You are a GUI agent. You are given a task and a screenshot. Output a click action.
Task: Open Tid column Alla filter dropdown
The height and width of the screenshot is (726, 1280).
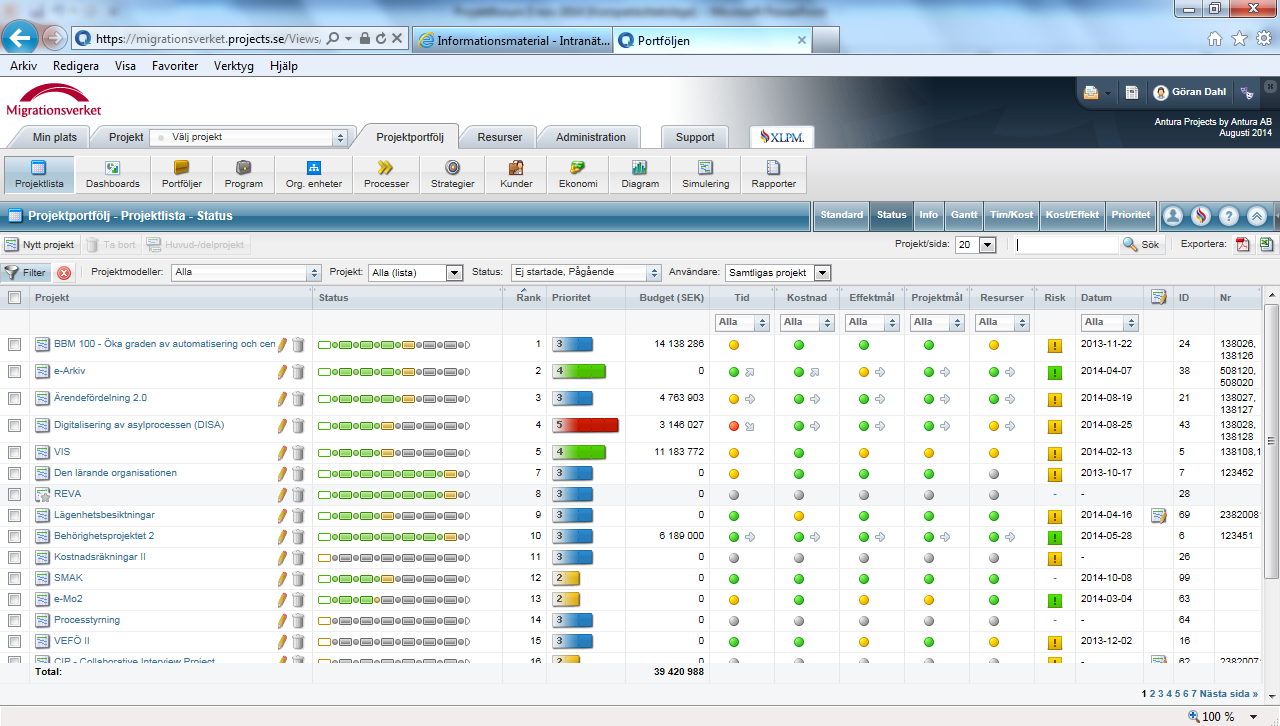[742, 322]
